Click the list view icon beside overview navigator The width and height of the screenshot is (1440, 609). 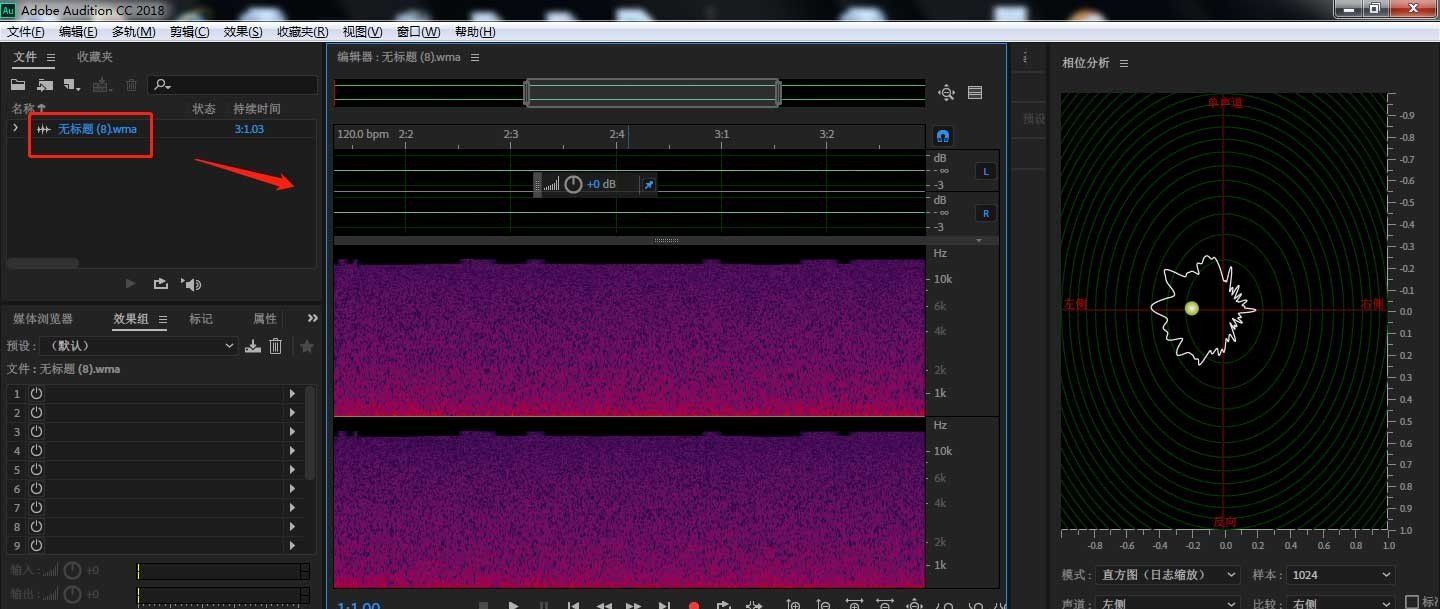point(975,93)
